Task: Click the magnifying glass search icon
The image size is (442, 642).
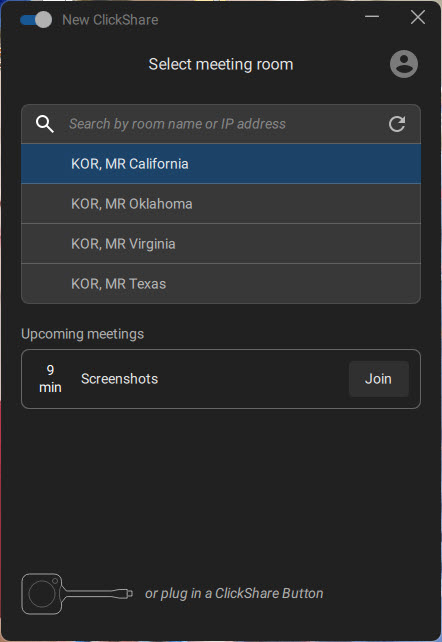Action: point(45,124)
